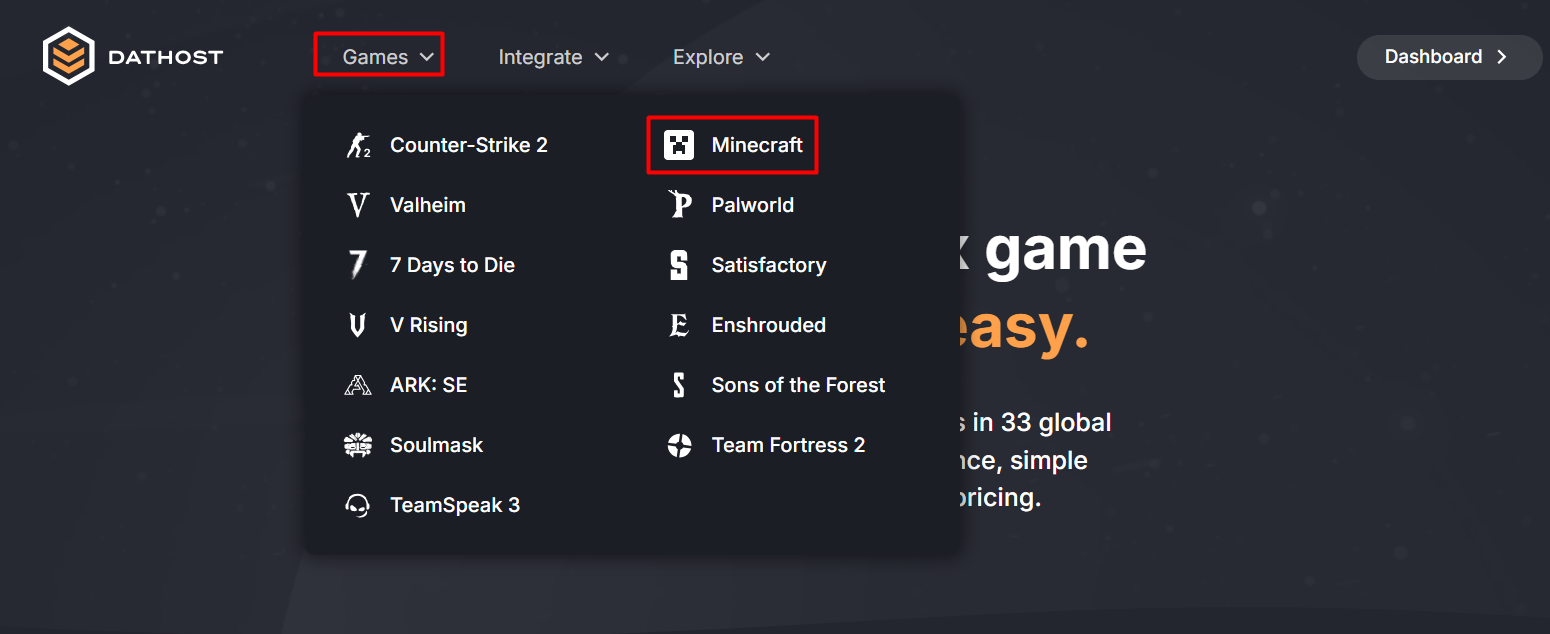Click the Soulmask mask icon
This screenshot has height=634, width=1550.
358,445
